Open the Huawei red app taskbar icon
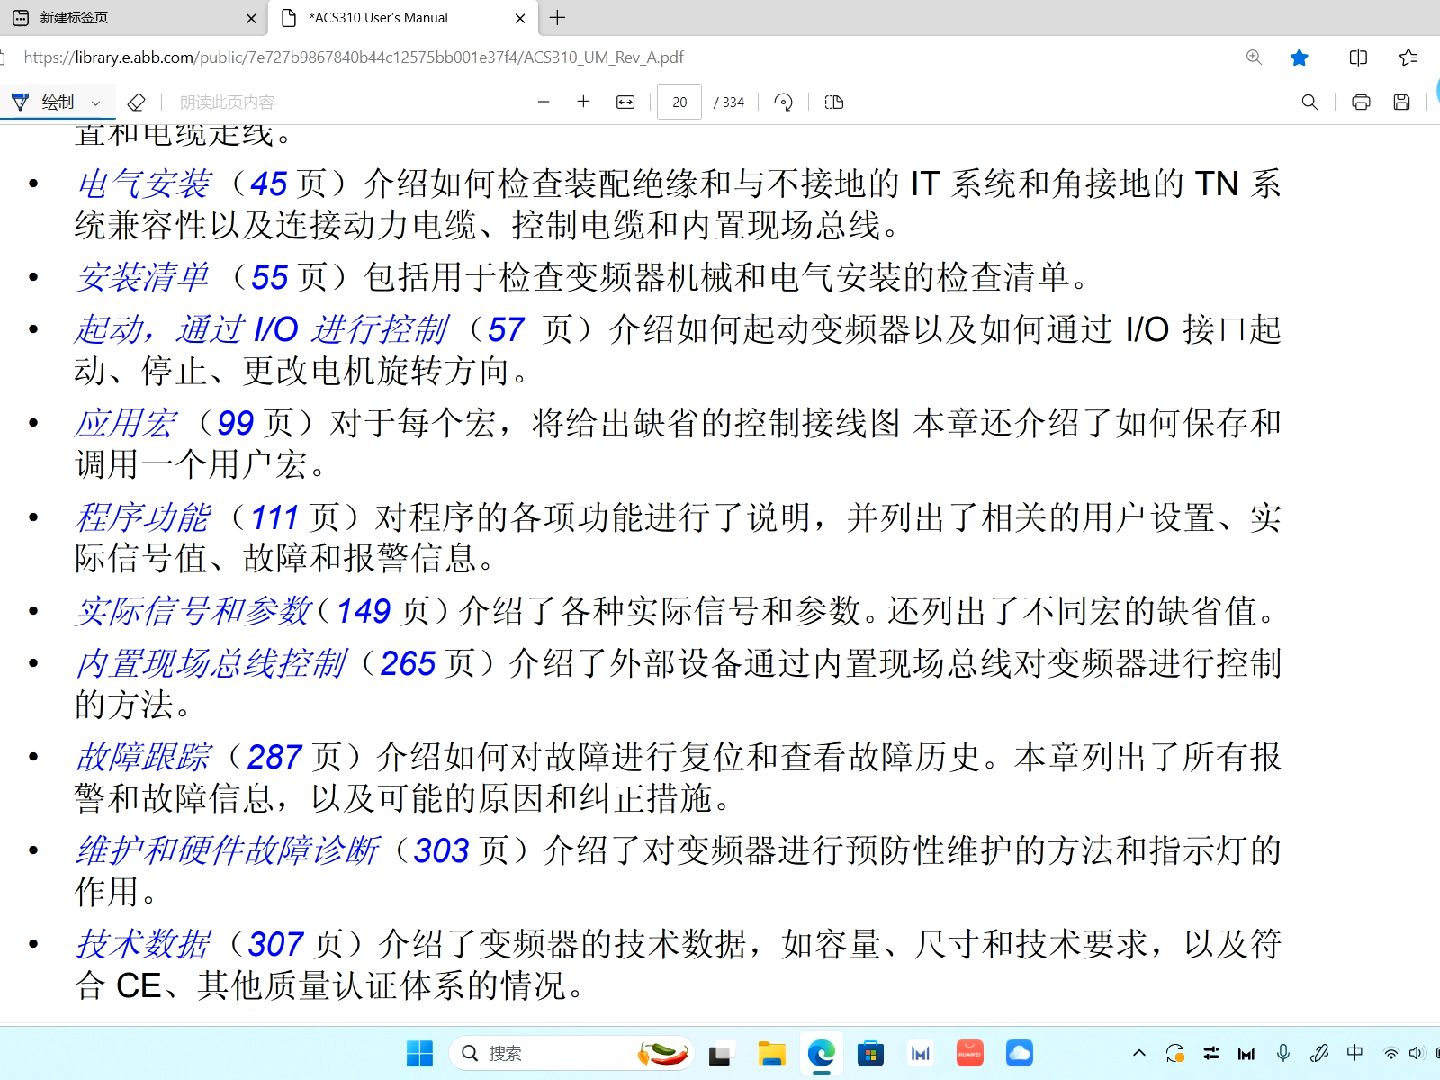 tap(970, 1053)
